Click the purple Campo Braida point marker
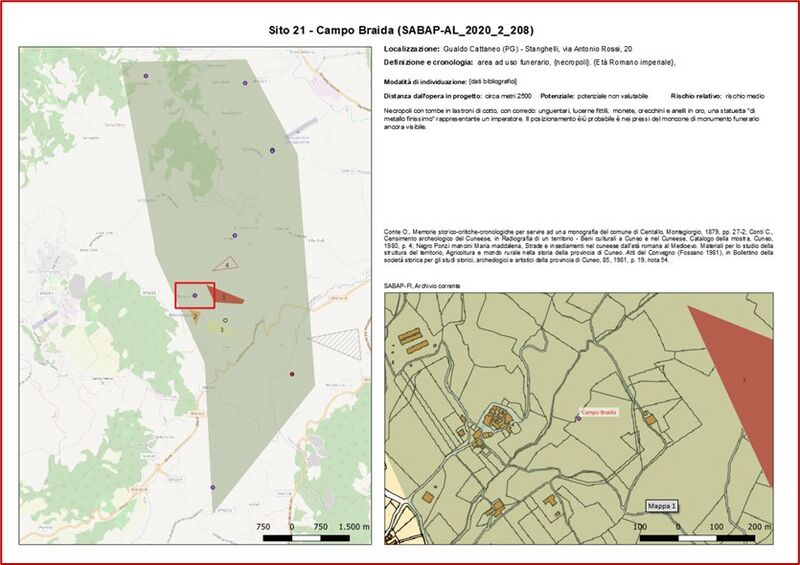800x565 pixels. coord(578,419)
